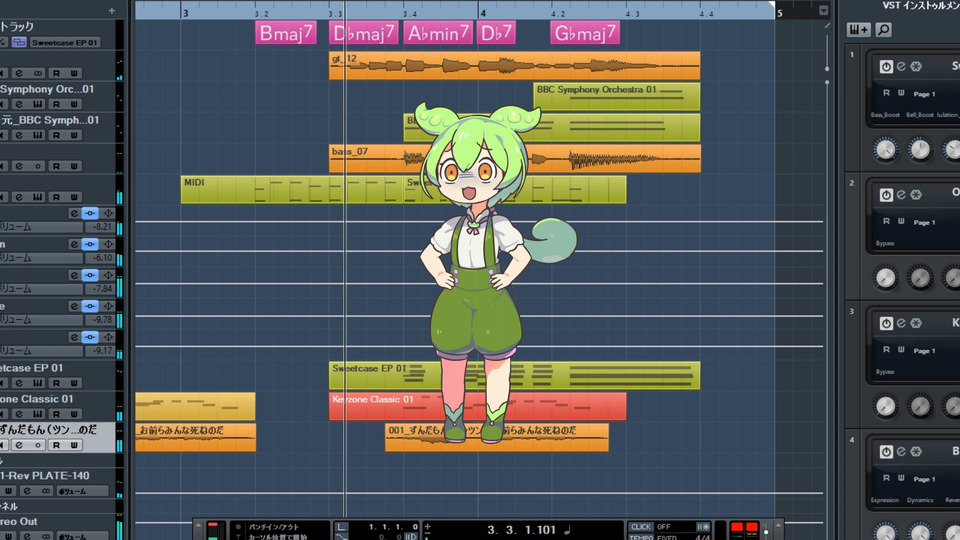Click first knob under slot 2 Bypass
The width and height of the screenshot is (960, 540).
click(x=885, y=278)
